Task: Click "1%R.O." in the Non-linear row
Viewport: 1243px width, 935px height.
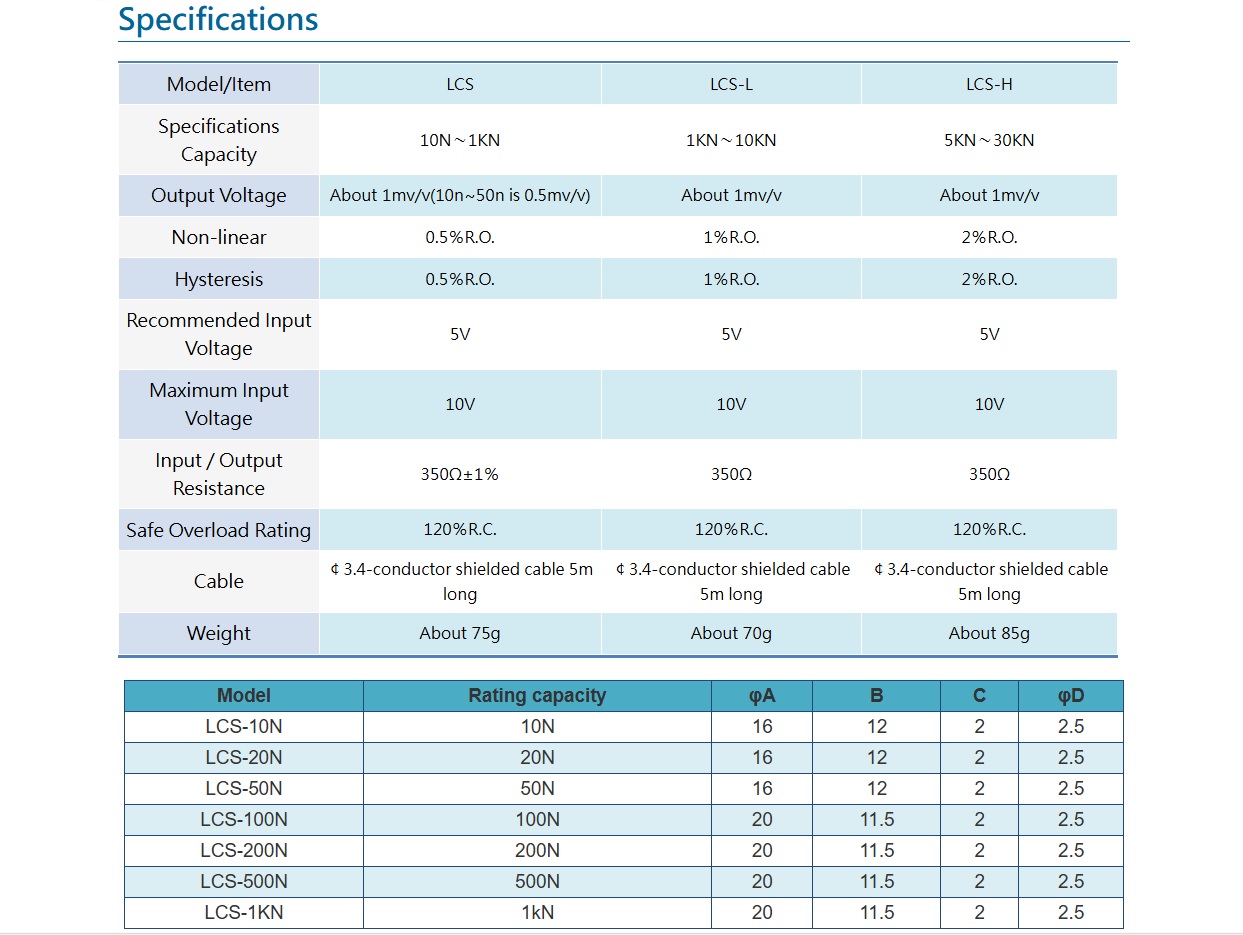Action: (x=731, y=238)
